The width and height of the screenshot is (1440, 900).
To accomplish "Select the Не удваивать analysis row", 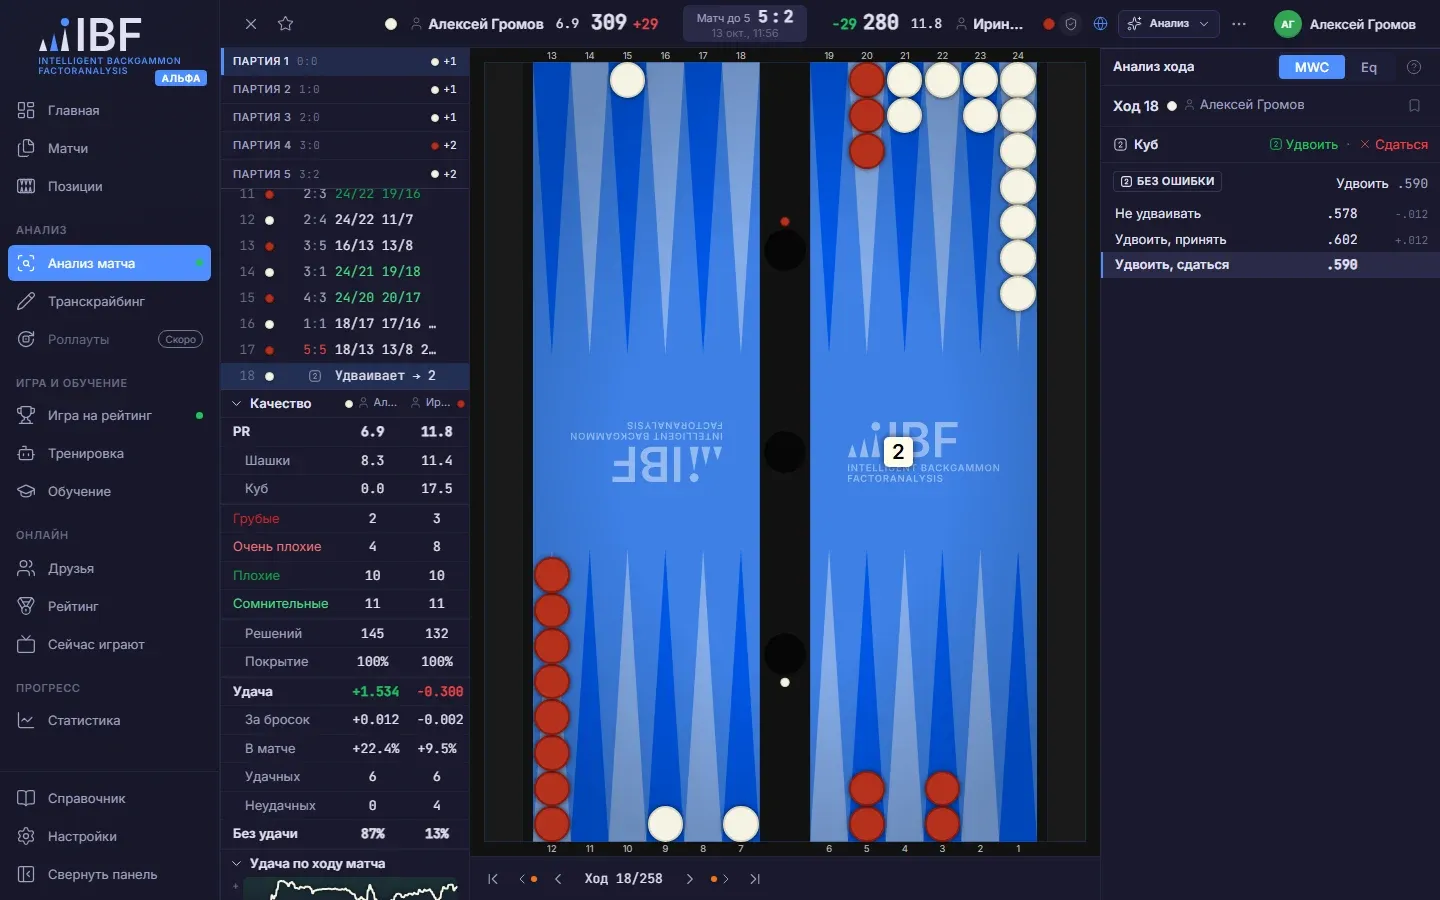I will [1271, 214].
